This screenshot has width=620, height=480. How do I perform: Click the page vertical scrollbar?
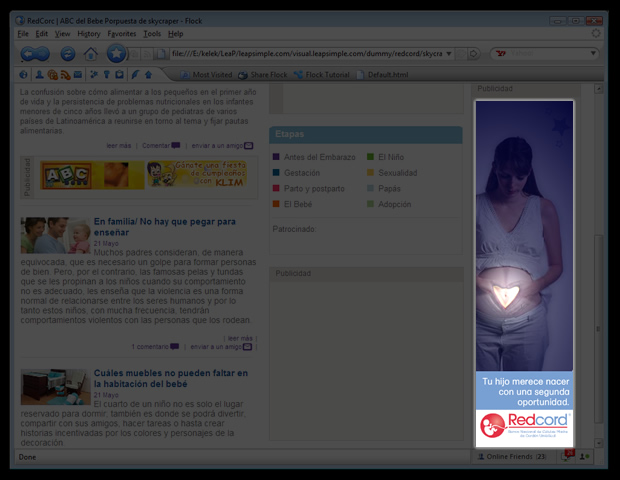tap(598, 300)
